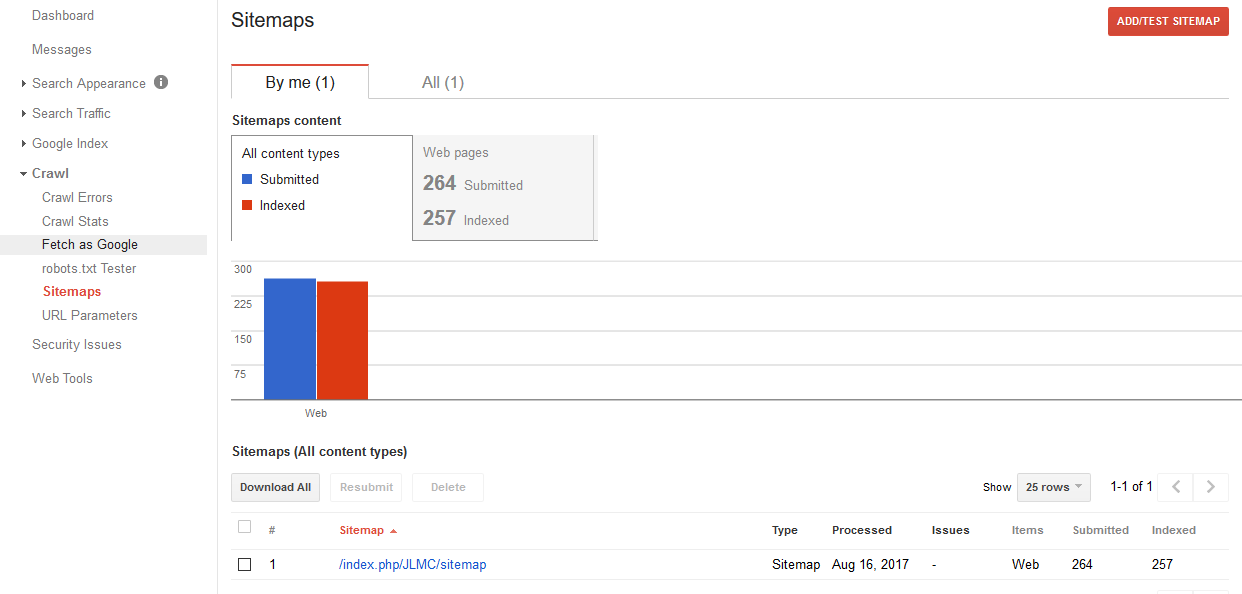Go to previous page arrow

coord(1176,487)
